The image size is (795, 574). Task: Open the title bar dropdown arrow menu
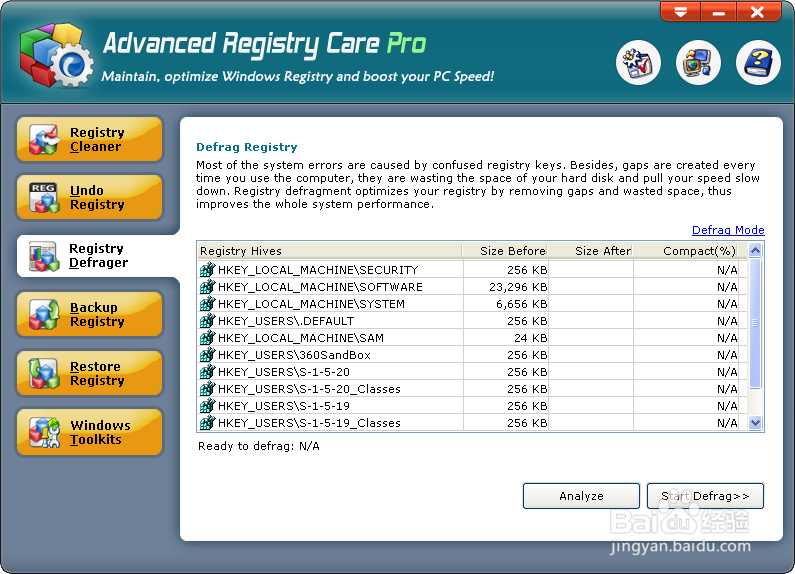coord(680,12)
